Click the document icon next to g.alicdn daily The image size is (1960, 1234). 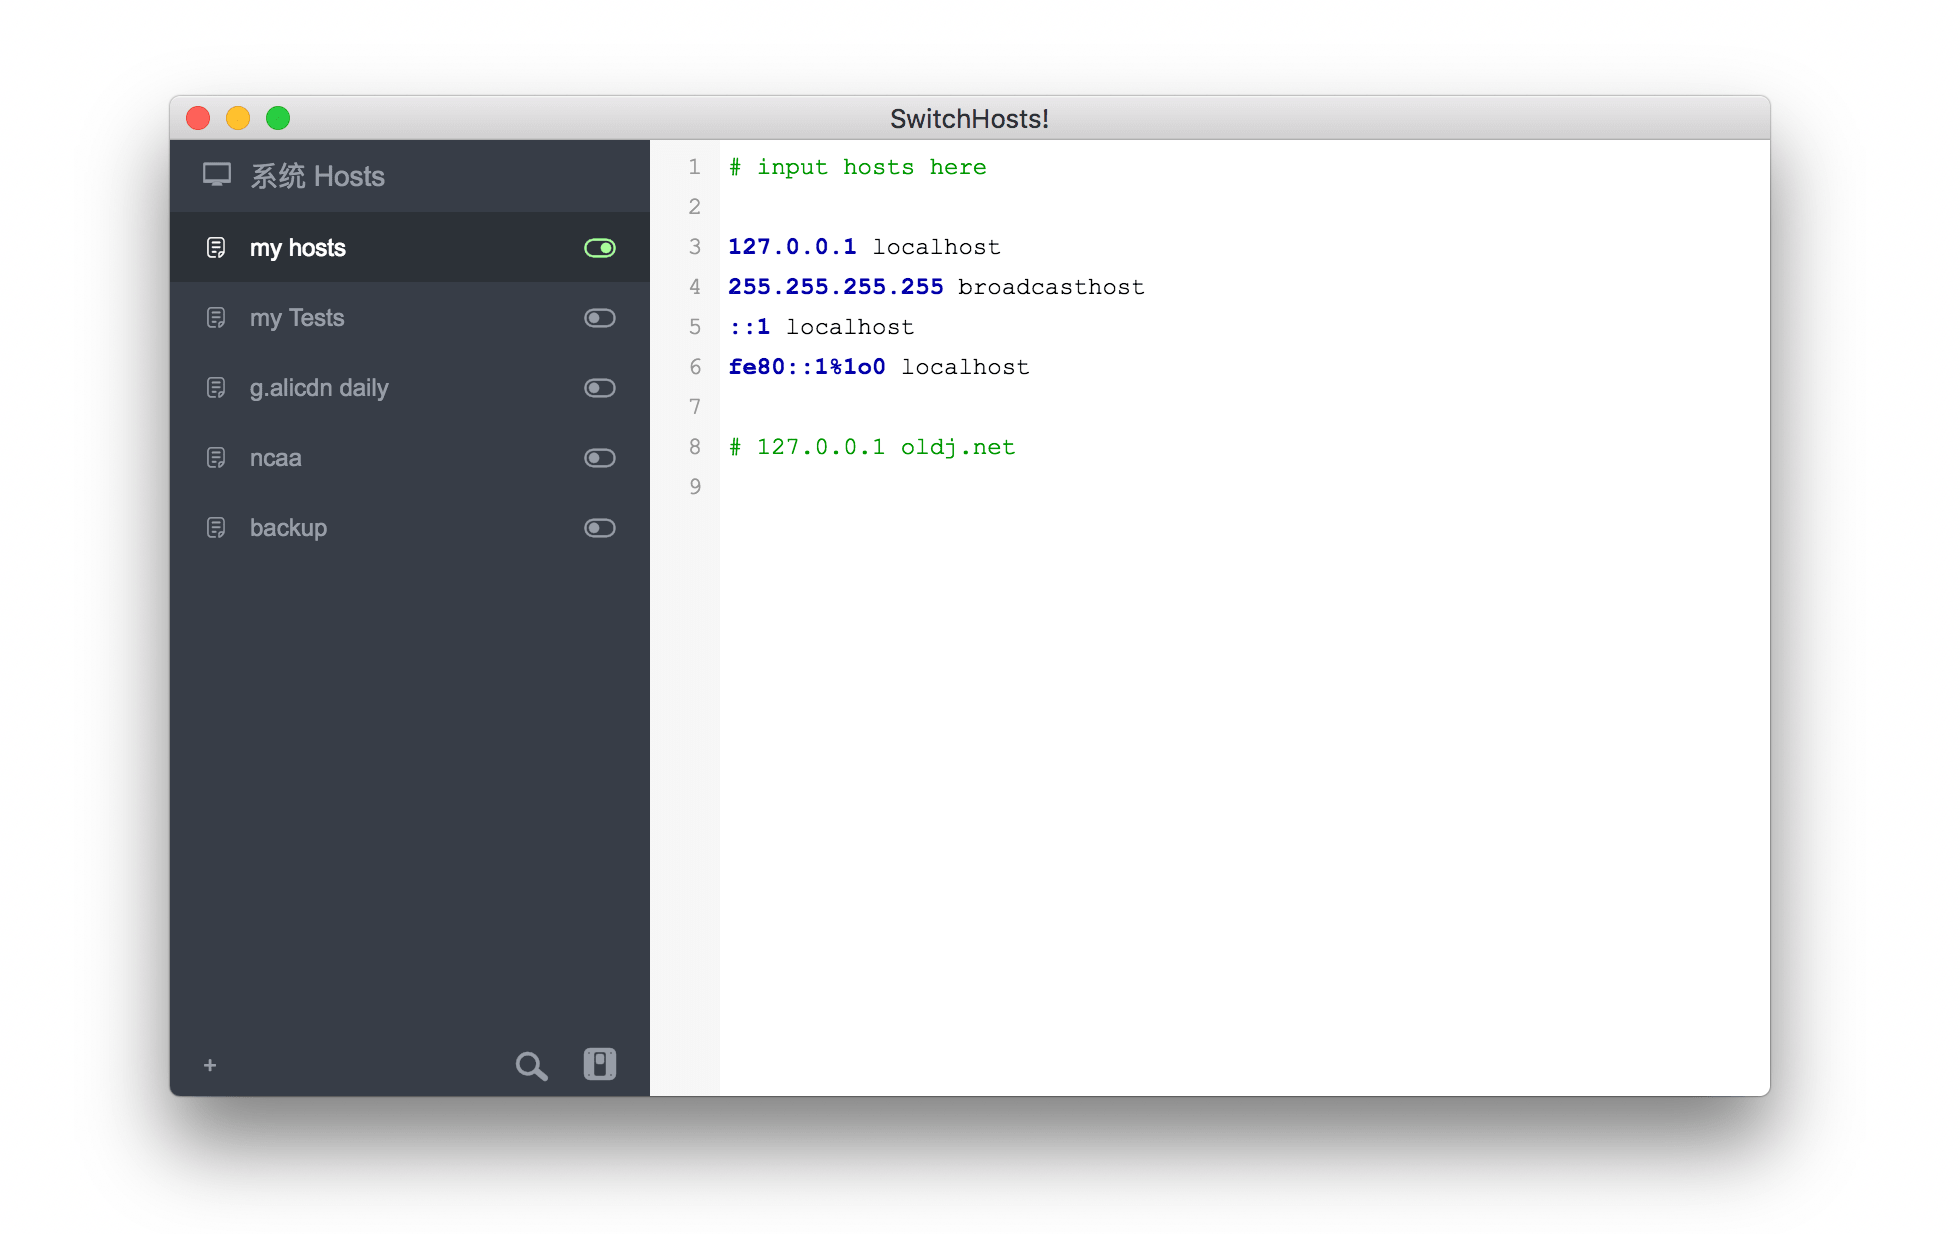(x=216, y=388)
